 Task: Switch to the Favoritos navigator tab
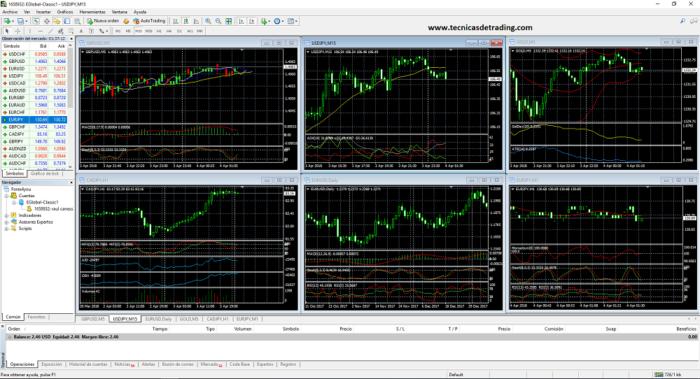36,317
